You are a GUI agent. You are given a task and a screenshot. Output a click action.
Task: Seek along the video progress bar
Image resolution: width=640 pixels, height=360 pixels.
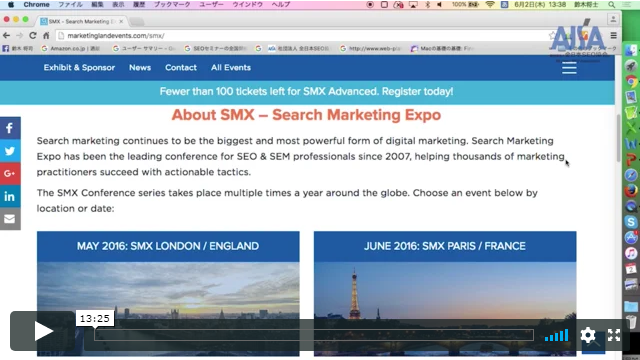313,335
